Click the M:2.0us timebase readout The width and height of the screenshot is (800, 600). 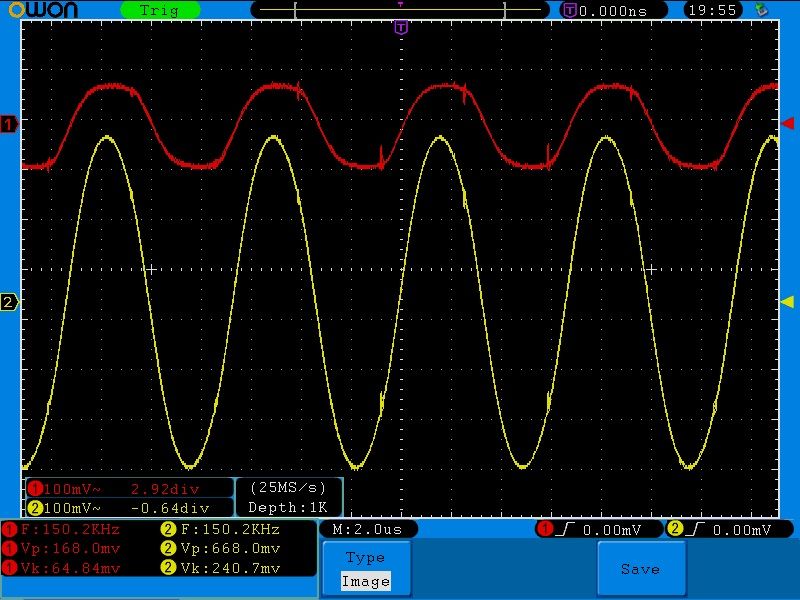coord(367,529)
